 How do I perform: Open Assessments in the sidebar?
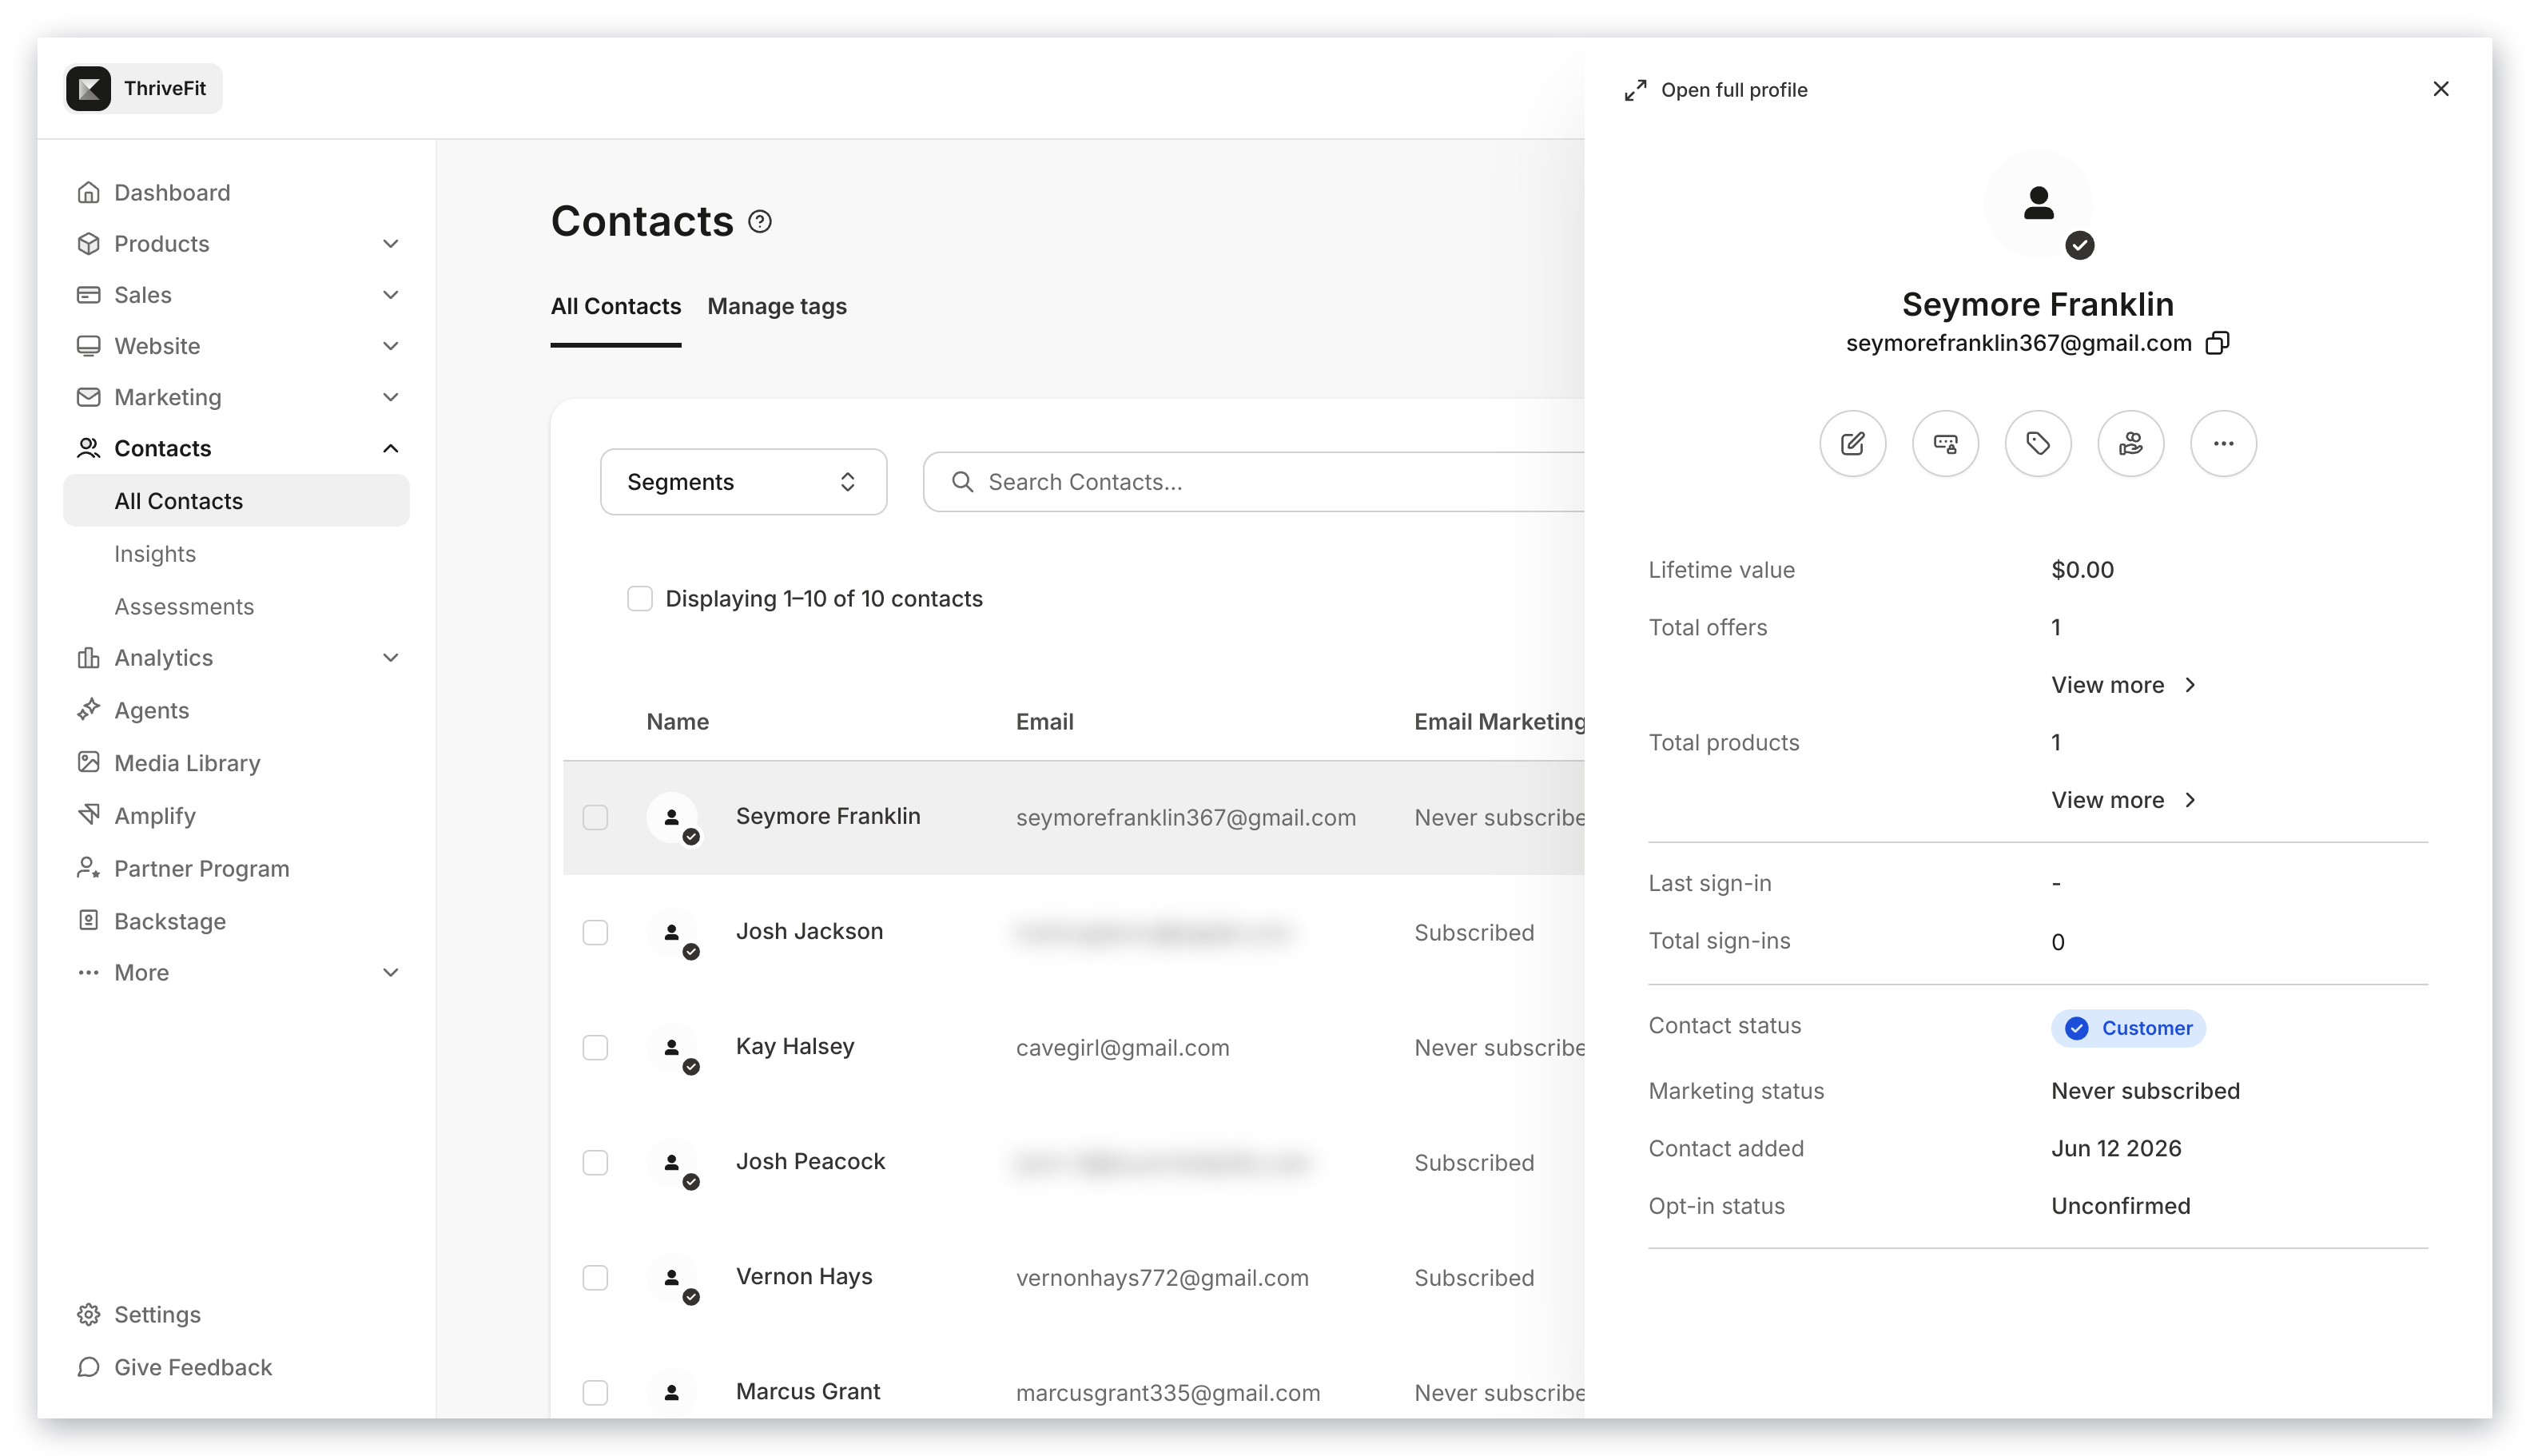184,606
